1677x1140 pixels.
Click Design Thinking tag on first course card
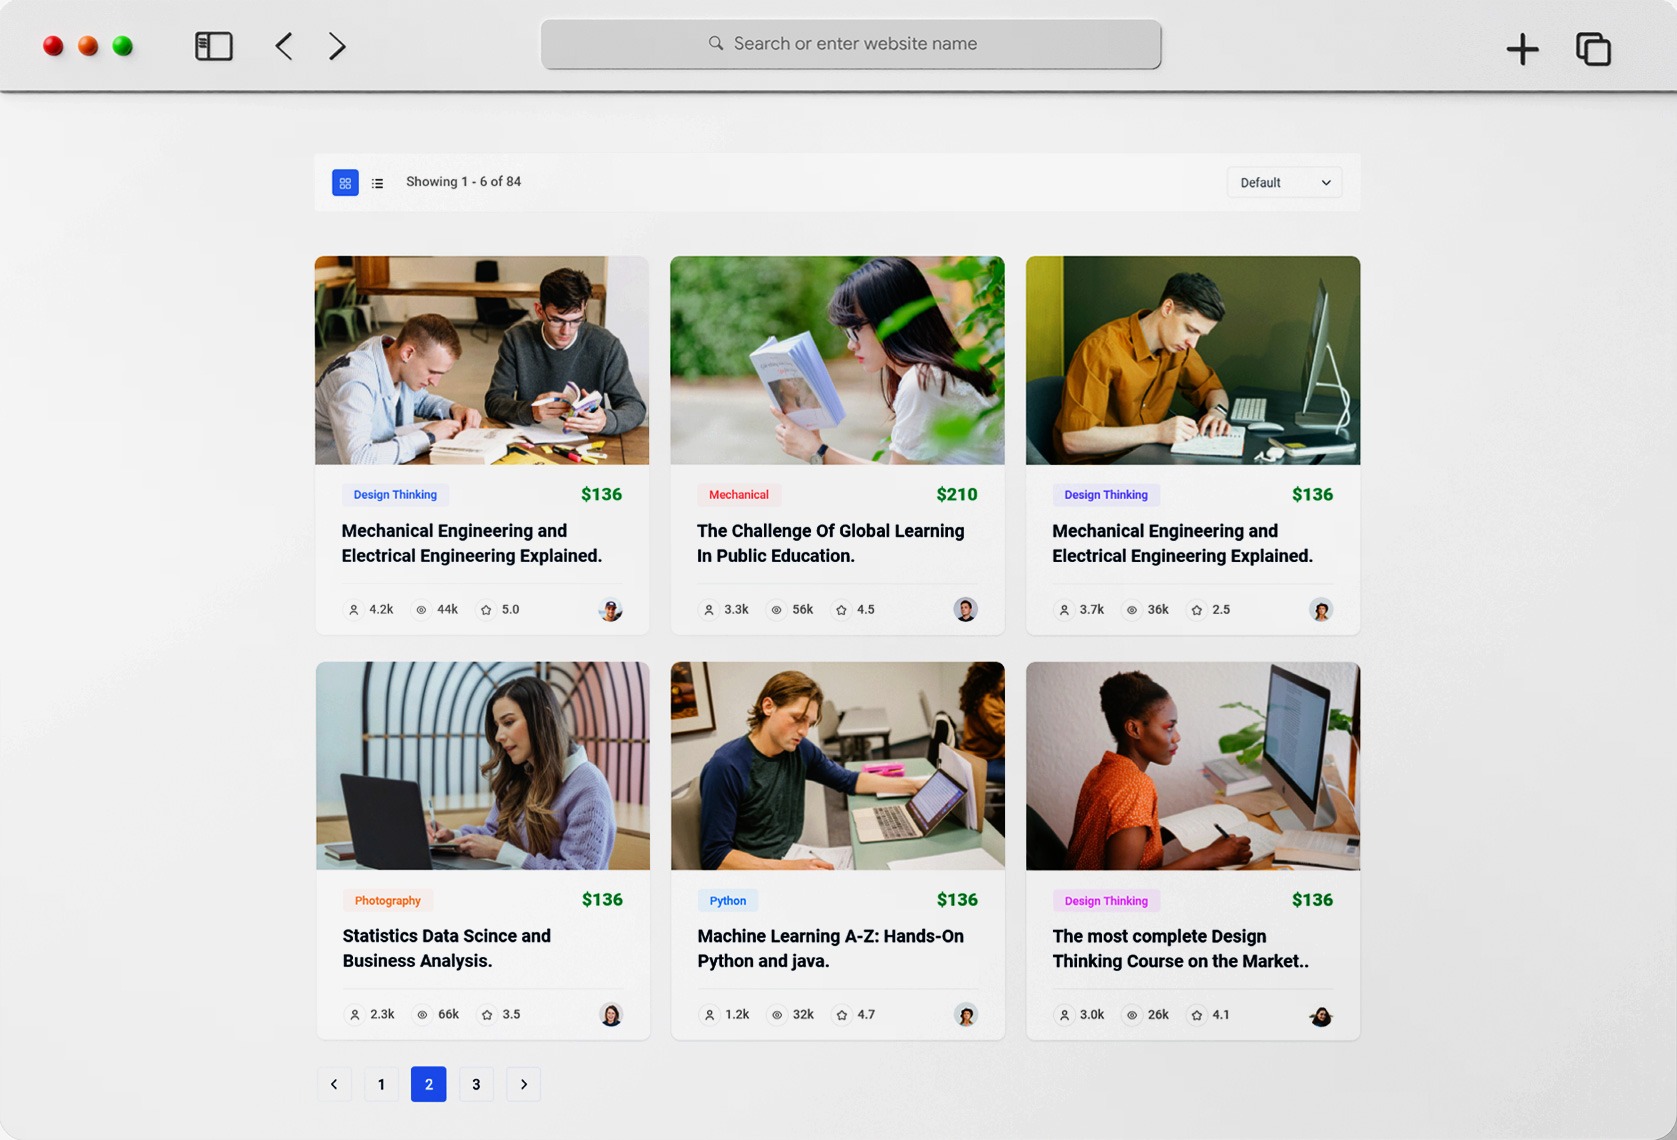point(395,495)
